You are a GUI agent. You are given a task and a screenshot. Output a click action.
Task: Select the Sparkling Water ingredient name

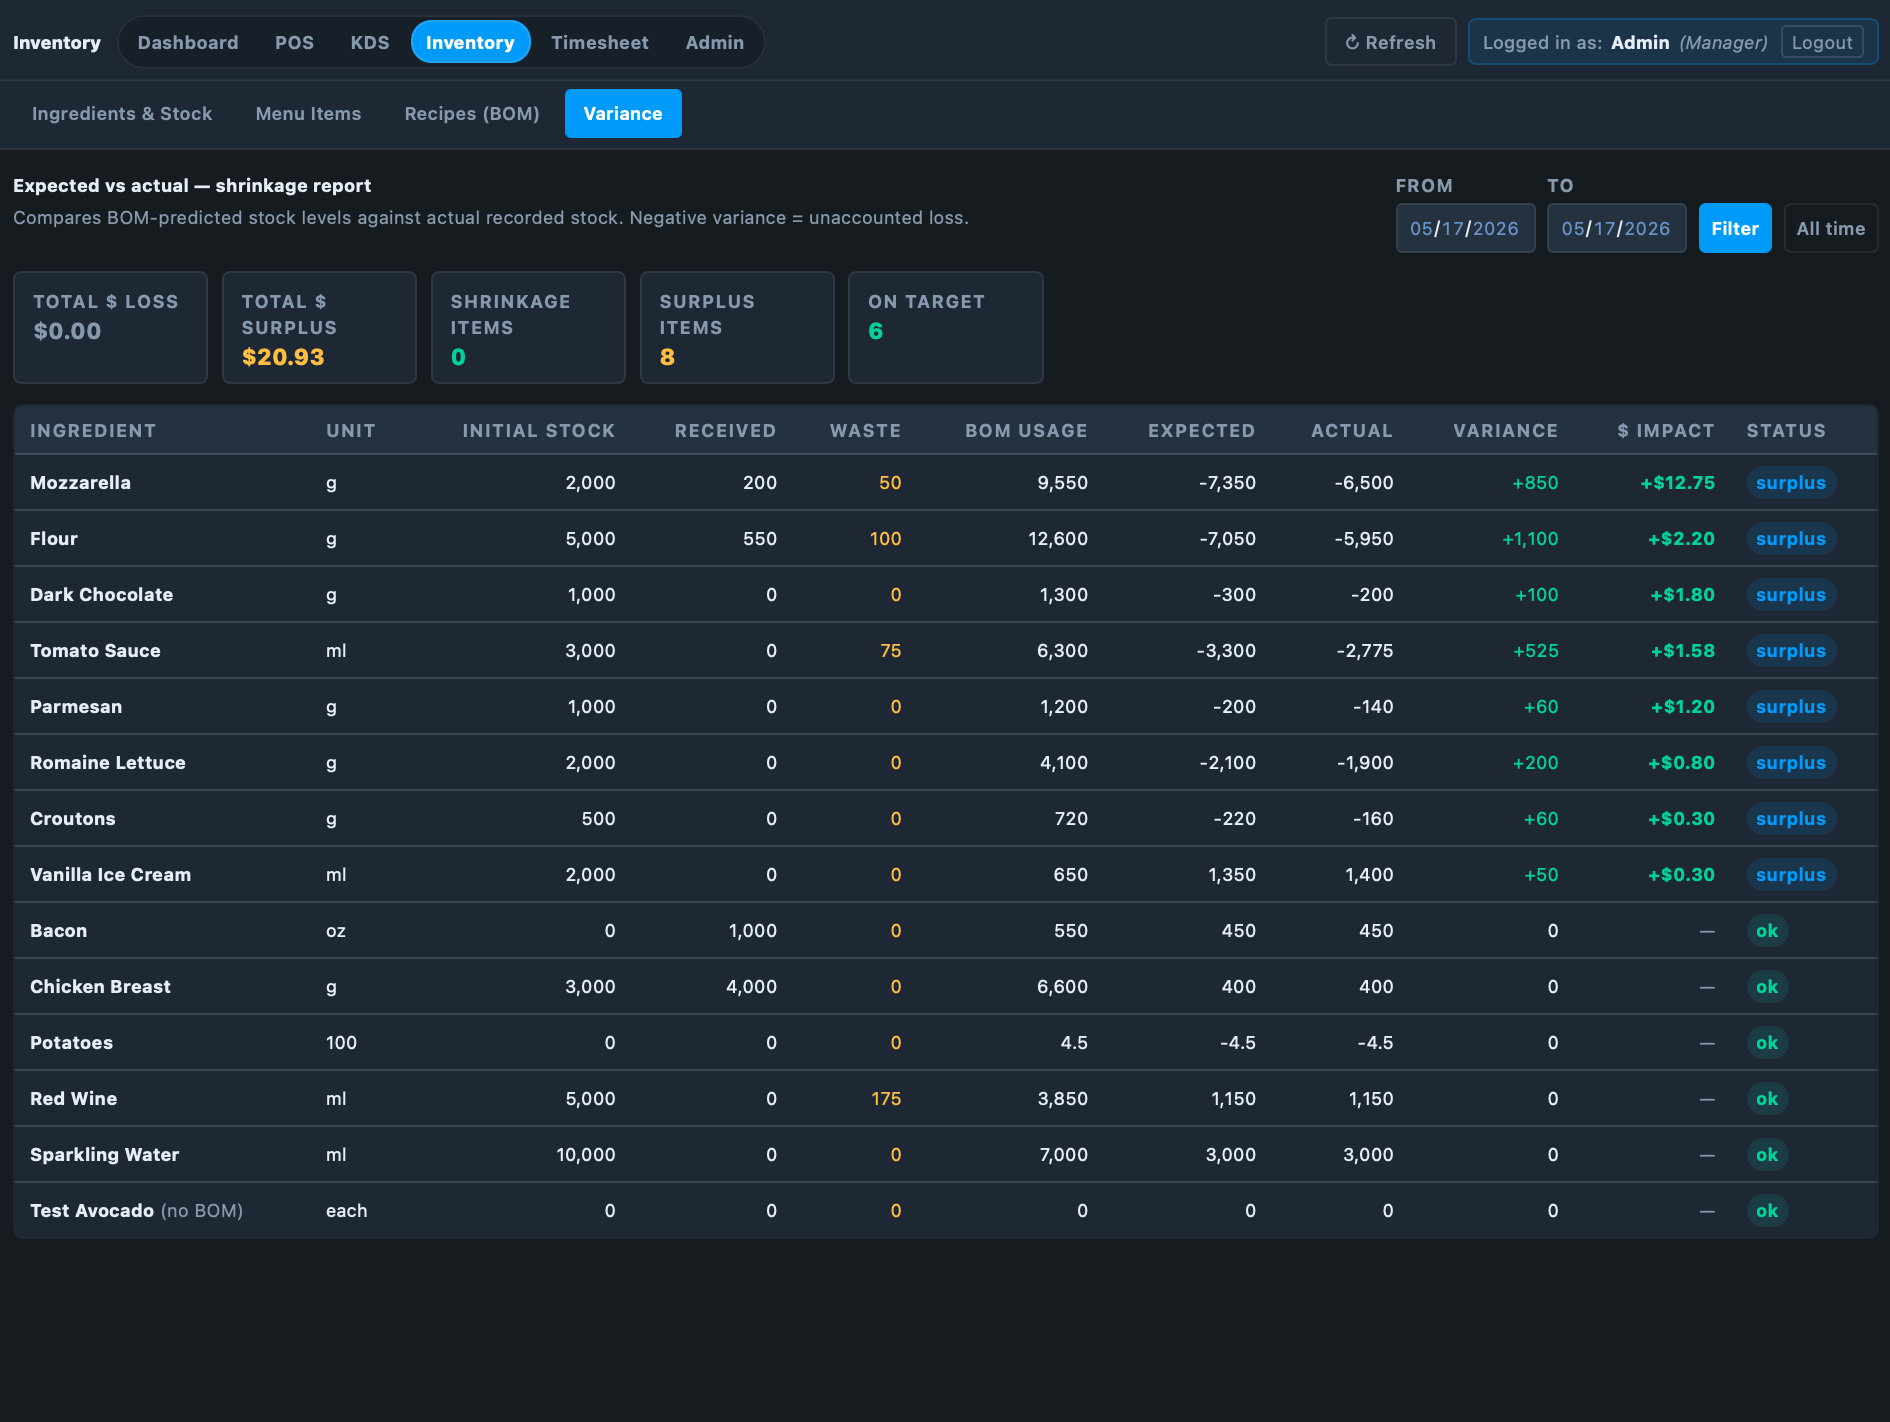[104, 1154]
